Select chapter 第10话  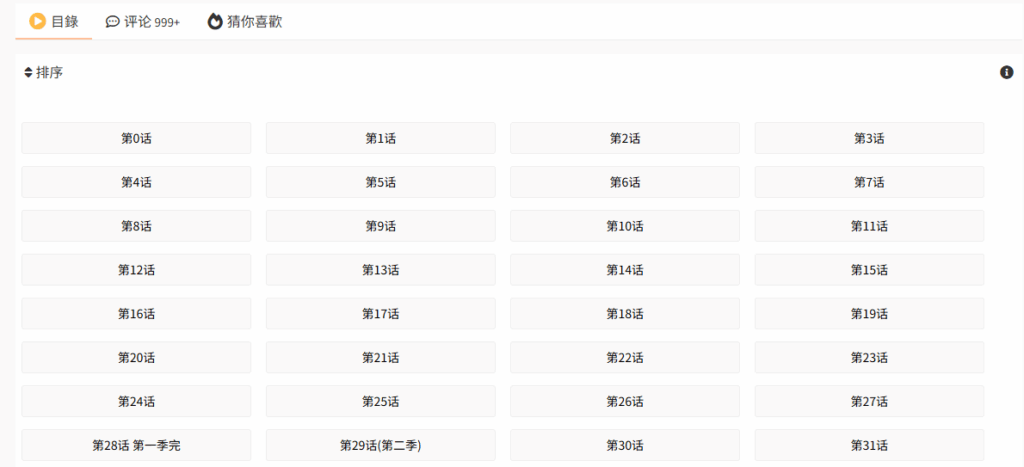(x=625, y=226)
